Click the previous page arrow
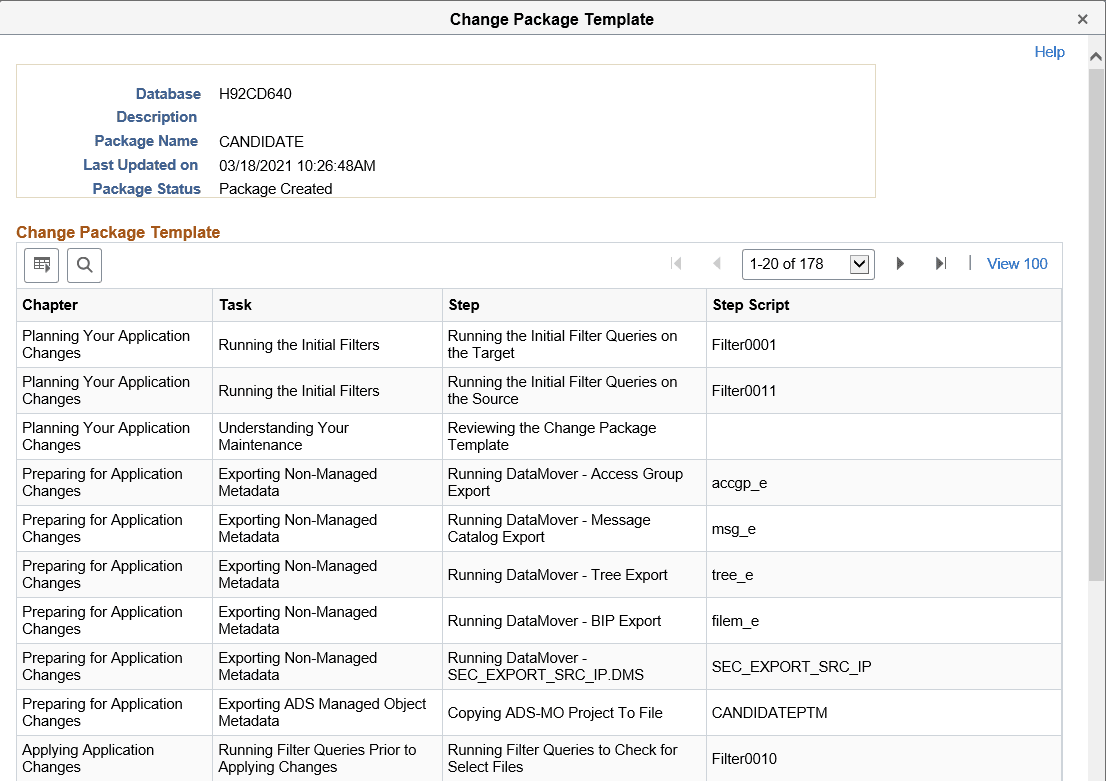 point(717,263)
